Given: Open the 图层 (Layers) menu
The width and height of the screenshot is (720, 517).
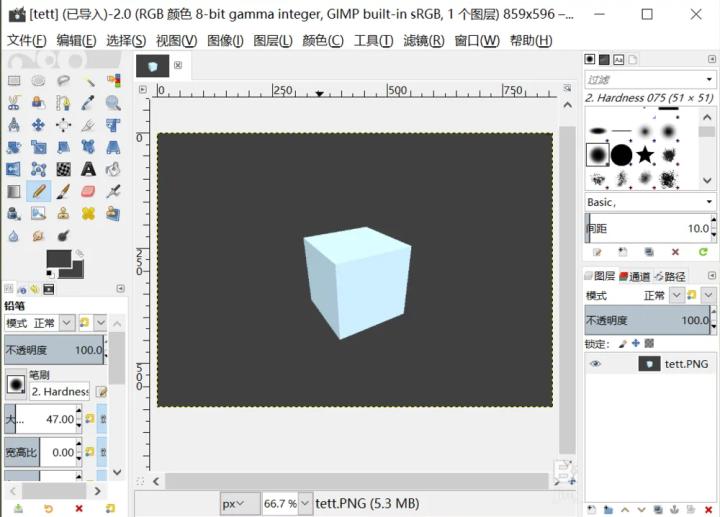Looking at the screenshot, I should click(273, 40).
